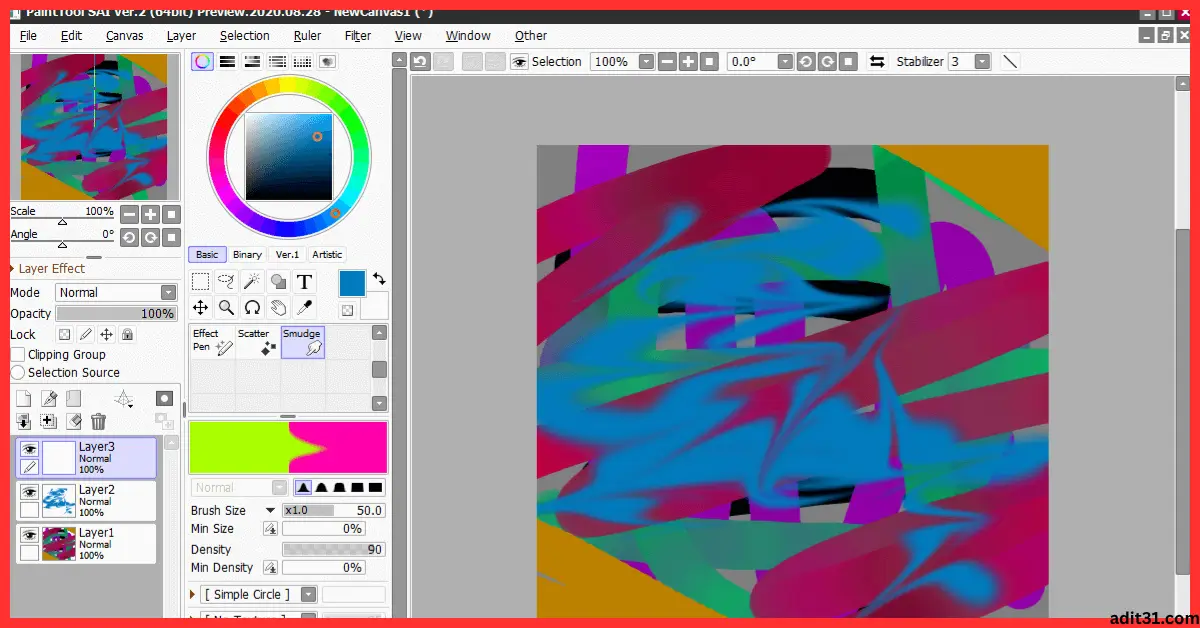The width and height of the screenshot is (1200, 628).
Task: Choose the Effect Pen brush
Action: click(x=212, y=342)
